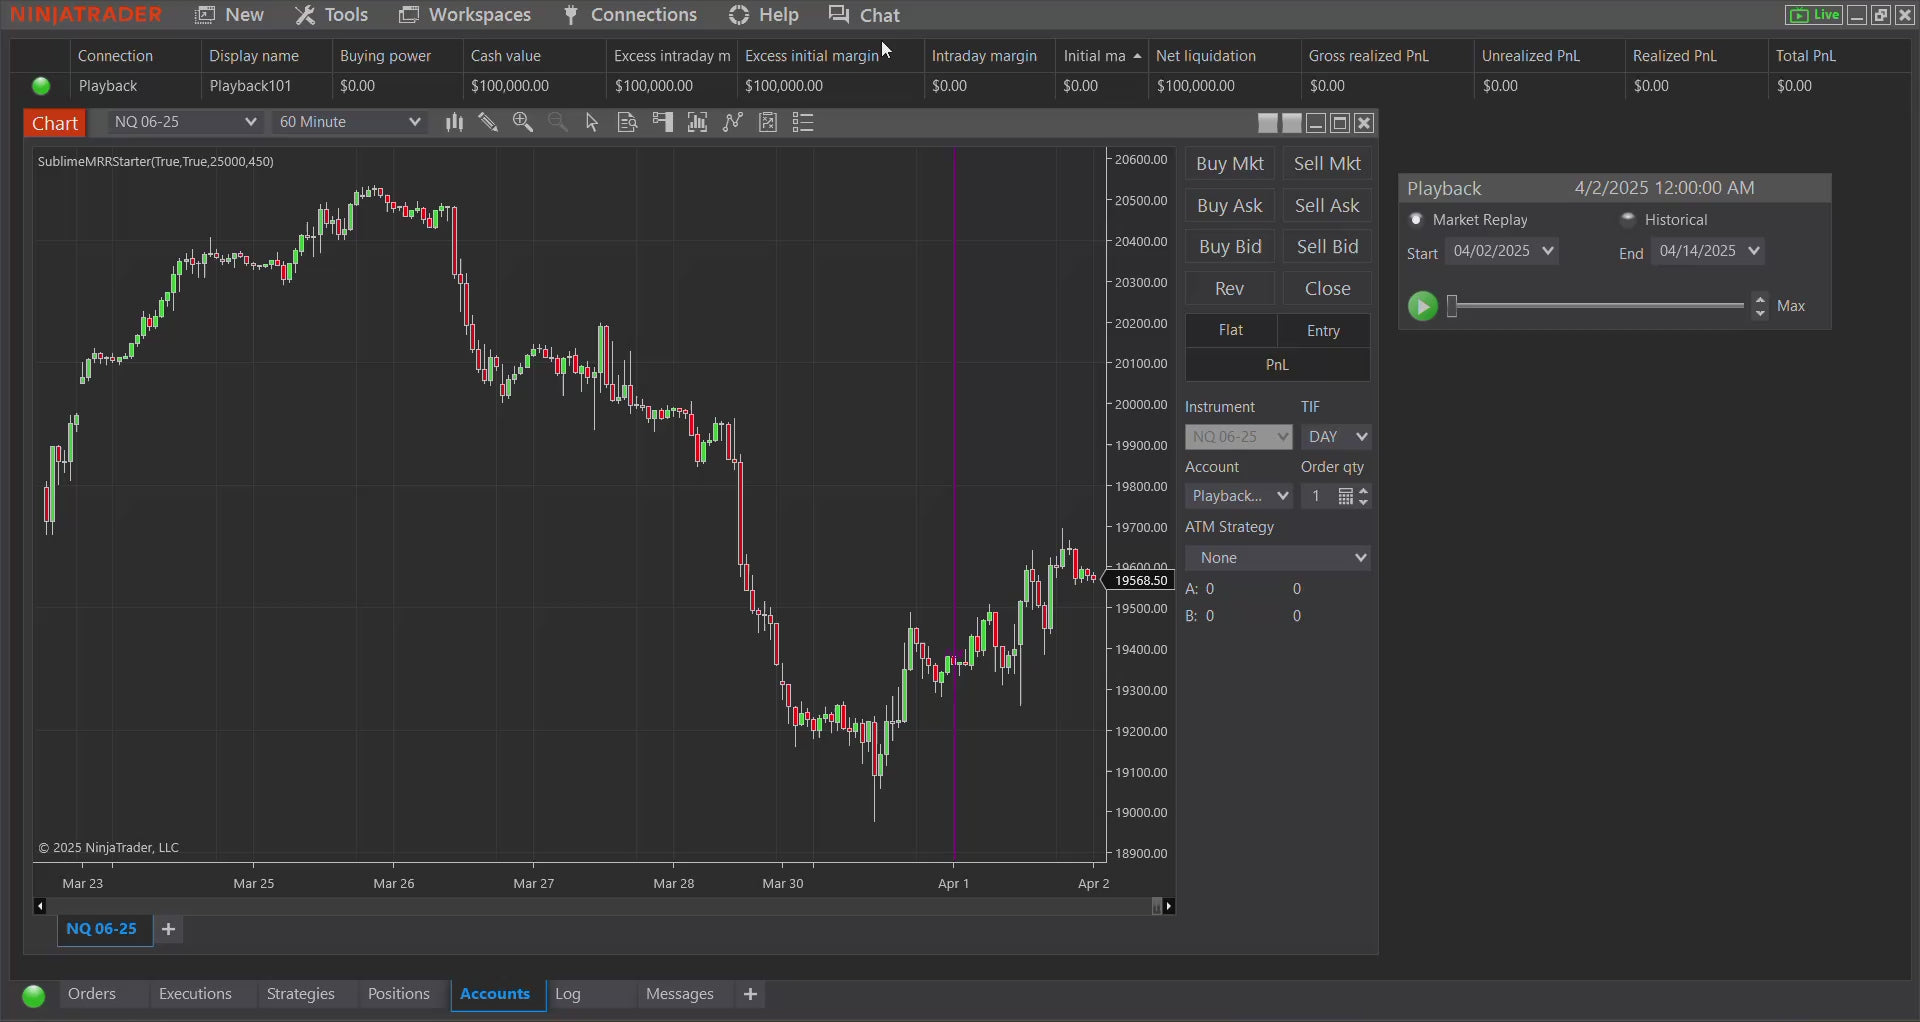Select the Historical radio button
The width and height of the screenshot is (1920, 1022).
(1628, 219)
